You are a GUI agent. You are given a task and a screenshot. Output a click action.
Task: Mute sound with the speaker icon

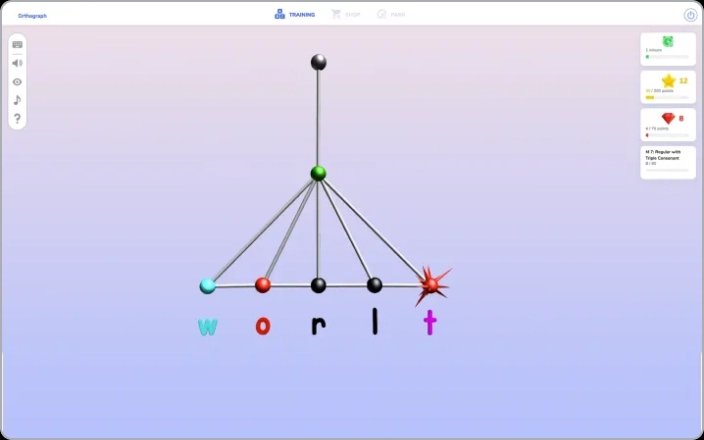point(17,63)
